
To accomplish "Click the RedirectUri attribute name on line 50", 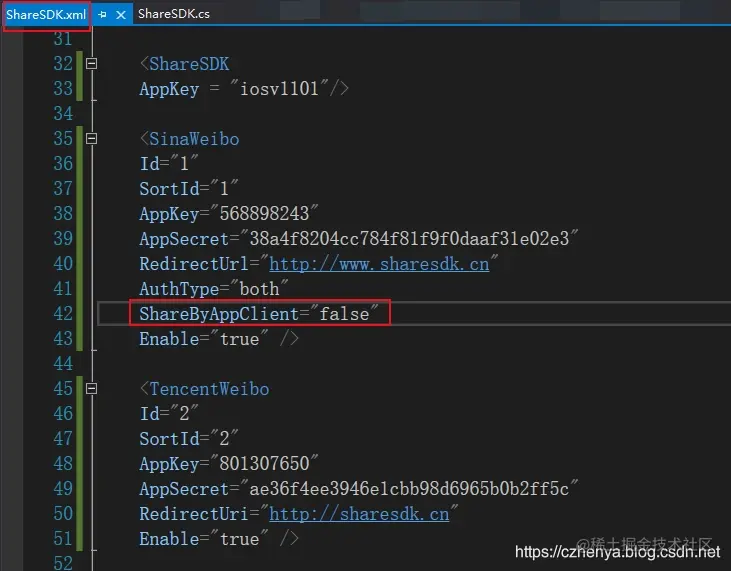I will pyautogui.click(x=193, y=514).
